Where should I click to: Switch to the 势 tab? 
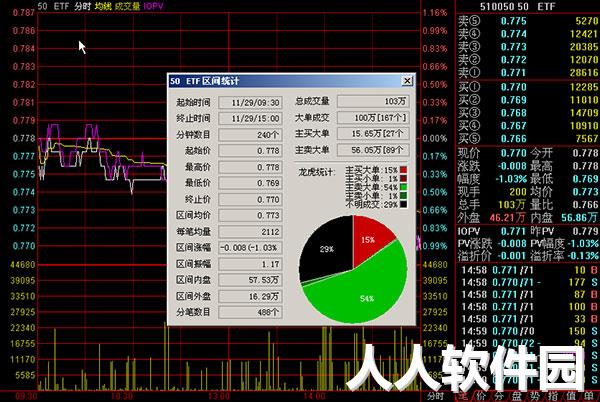pos(535,396)
